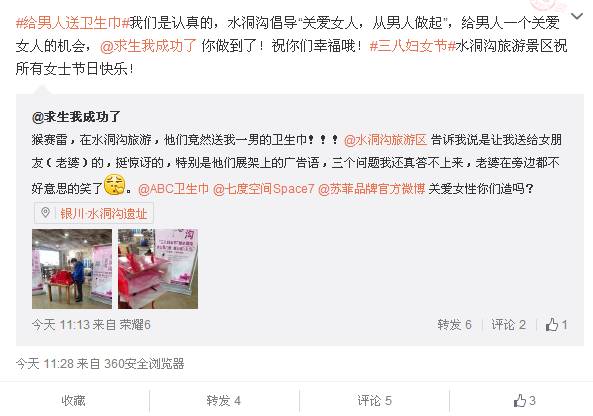Like the main post with the thumbs-up icon

[x=524, y=400]
